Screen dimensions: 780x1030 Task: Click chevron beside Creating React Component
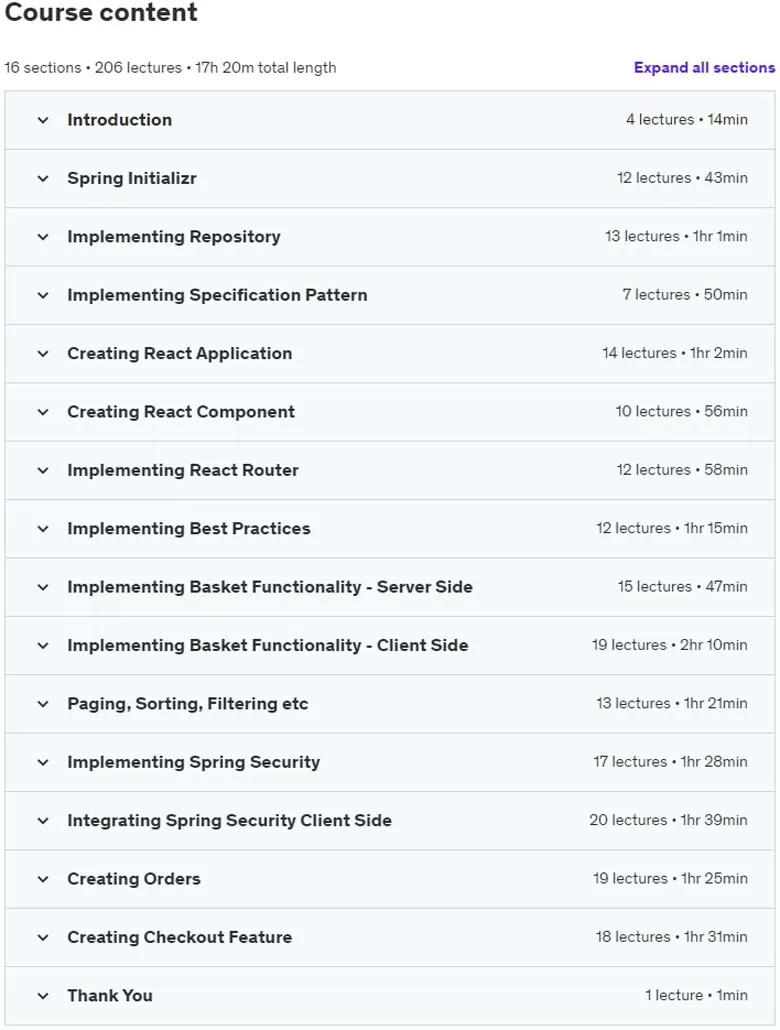(x=43, y=413)
